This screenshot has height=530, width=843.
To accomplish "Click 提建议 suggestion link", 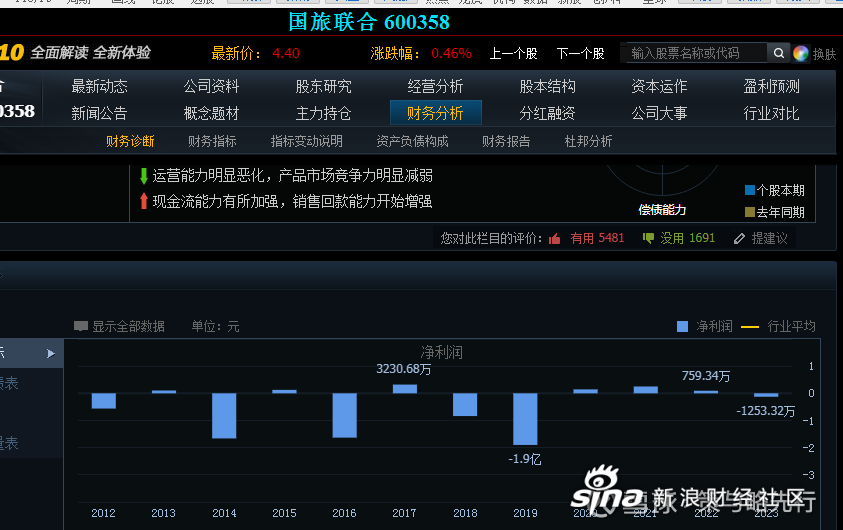I will 769,238.
